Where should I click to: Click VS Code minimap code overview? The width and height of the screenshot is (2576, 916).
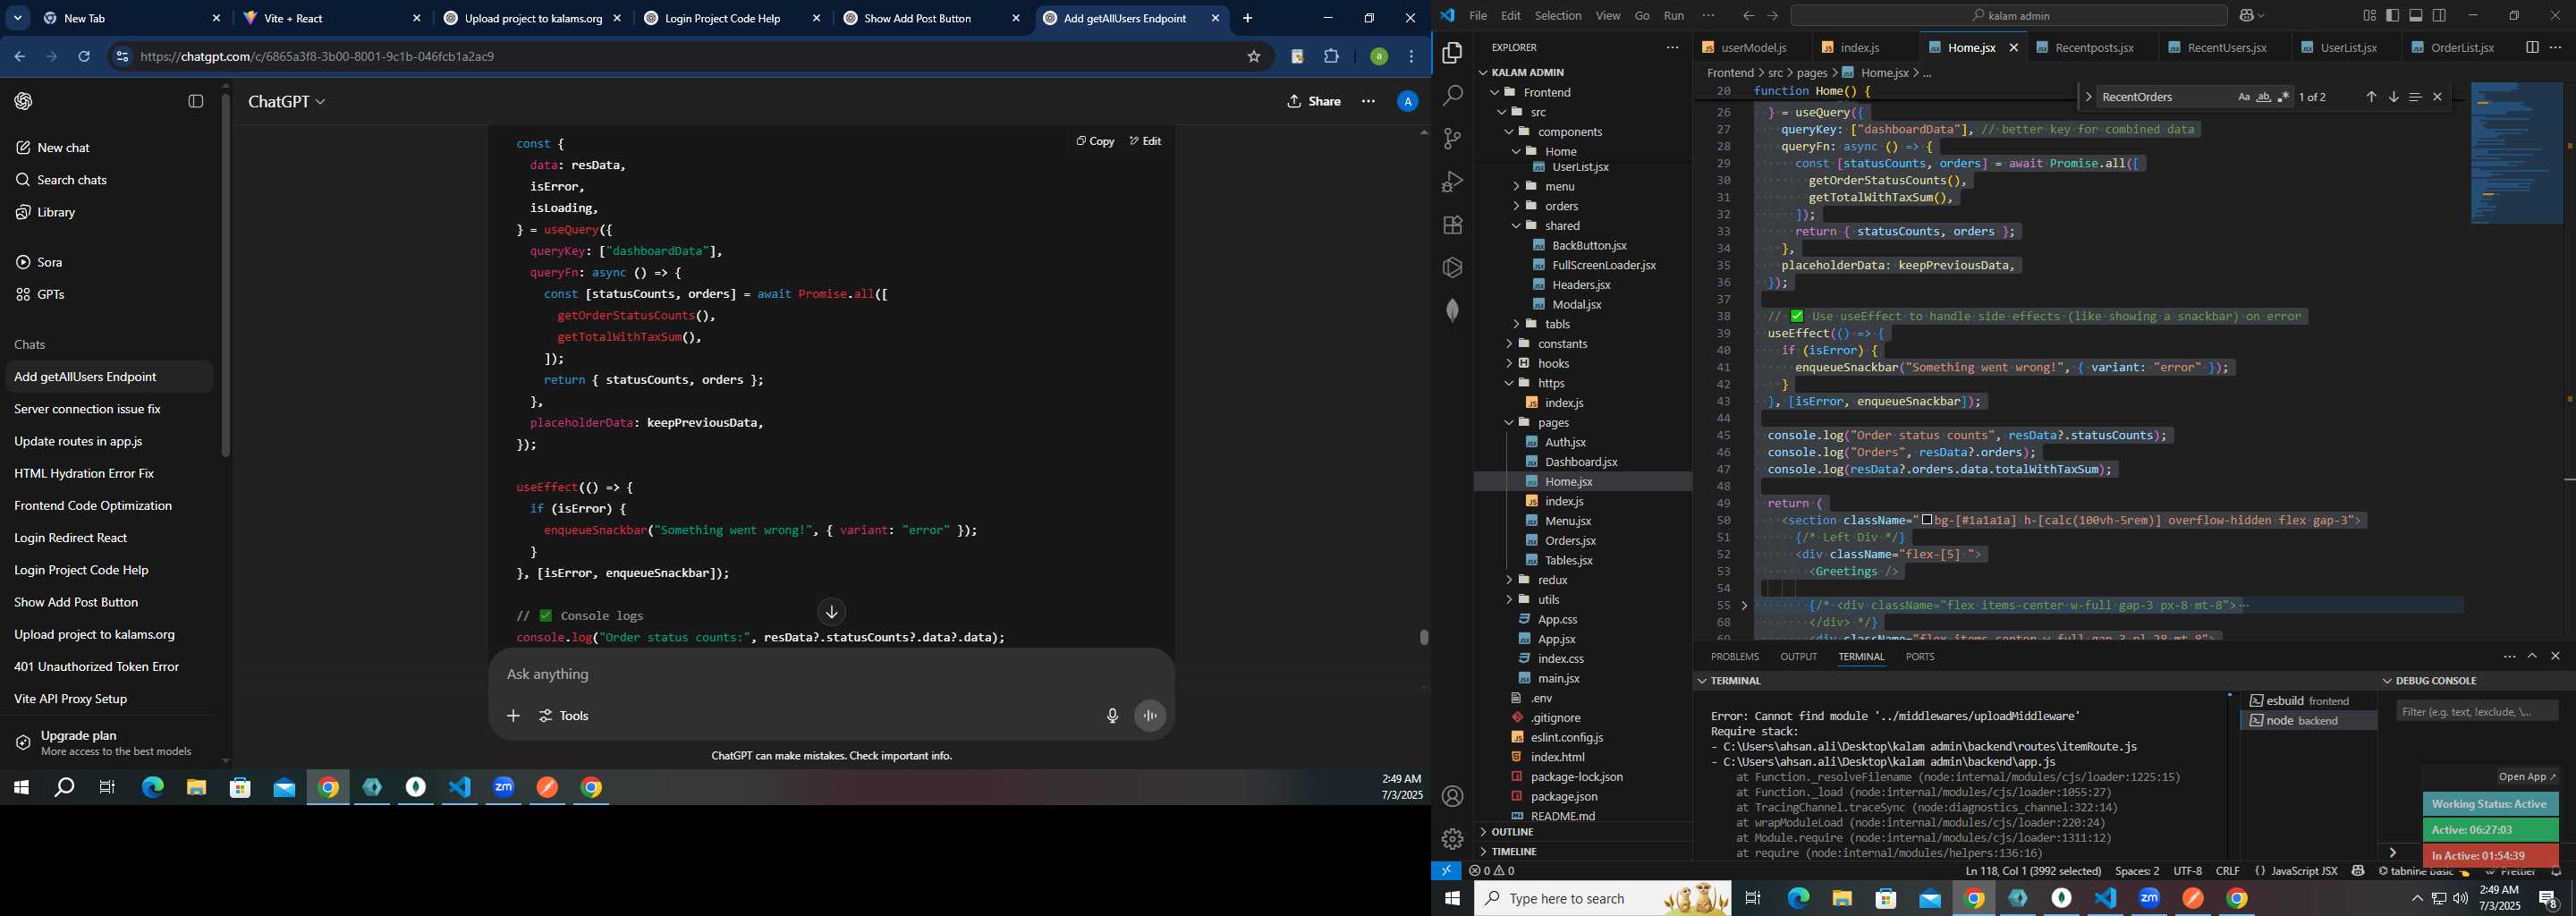(x=2515, y=152)
